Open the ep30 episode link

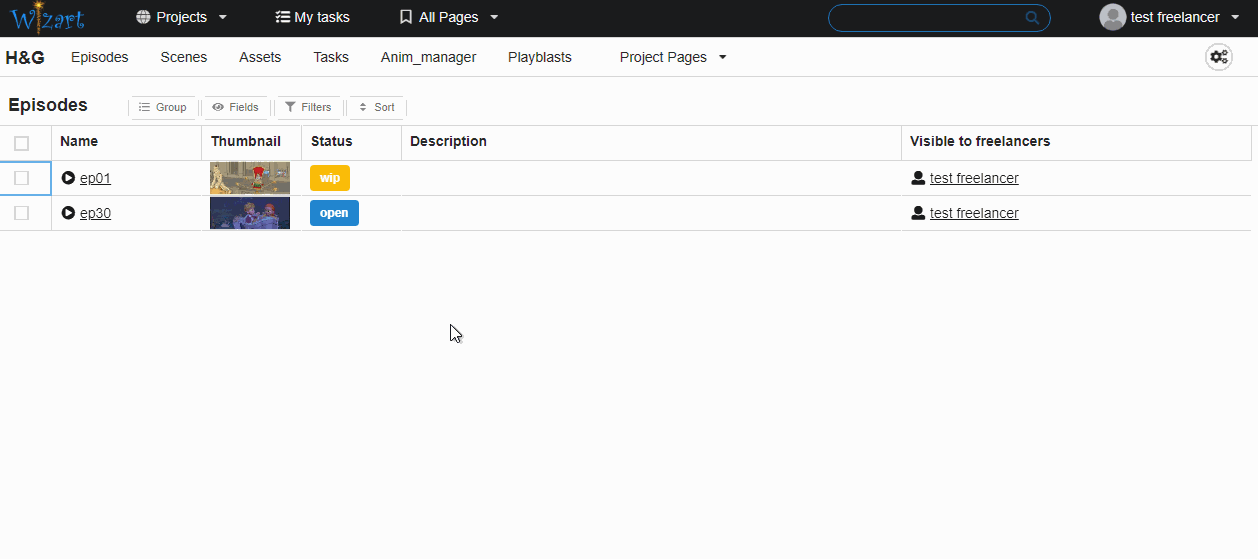(x=95, y=213)
